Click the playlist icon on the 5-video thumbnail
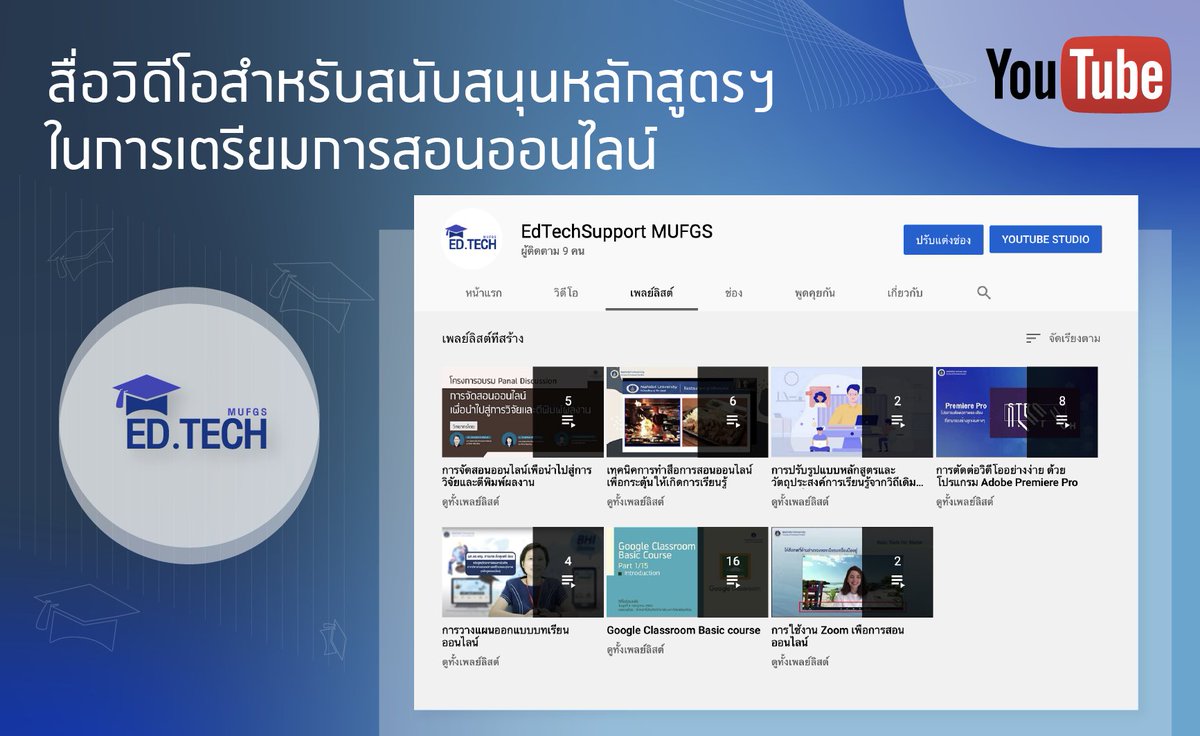The height and width of the screenshot is (736, 1200). [x=568, y=422]
